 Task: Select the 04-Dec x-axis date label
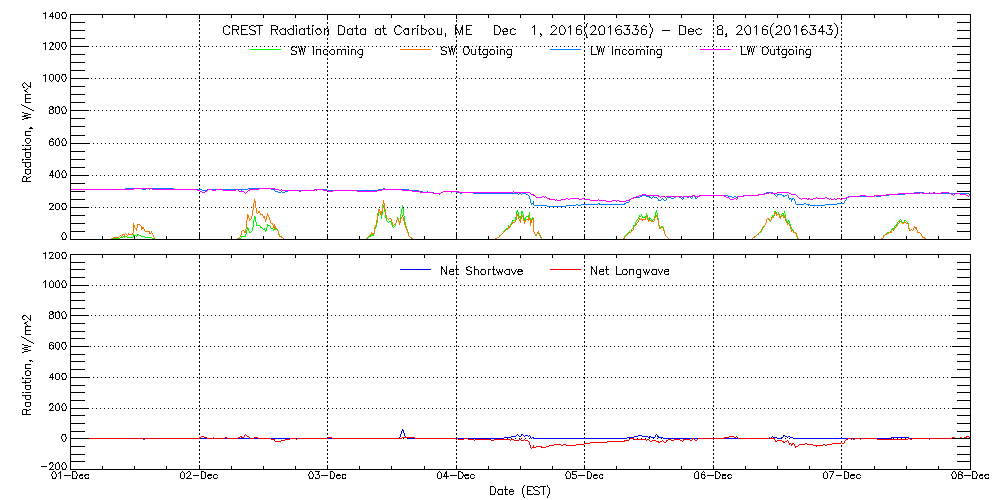[456, 477]
